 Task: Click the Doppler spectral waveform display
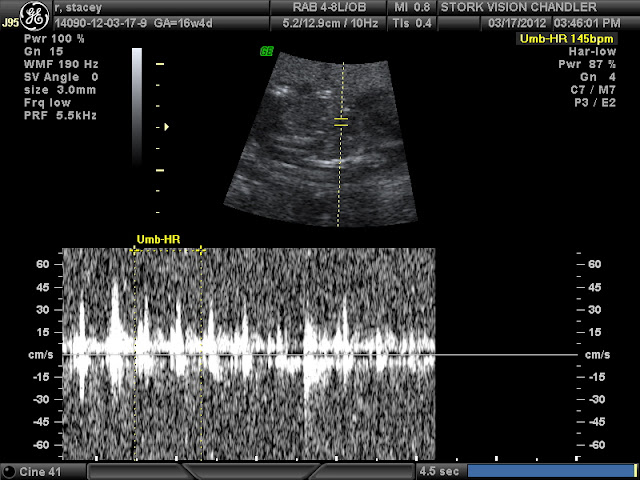click(249, 354)
